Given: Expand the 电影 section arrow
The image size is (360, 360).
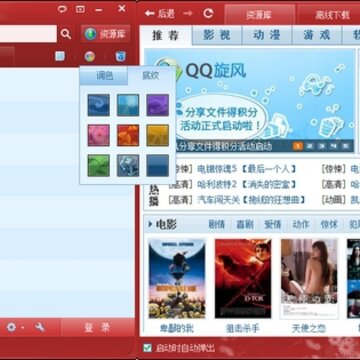Looking at the screenshot, I should coord(150,224).
